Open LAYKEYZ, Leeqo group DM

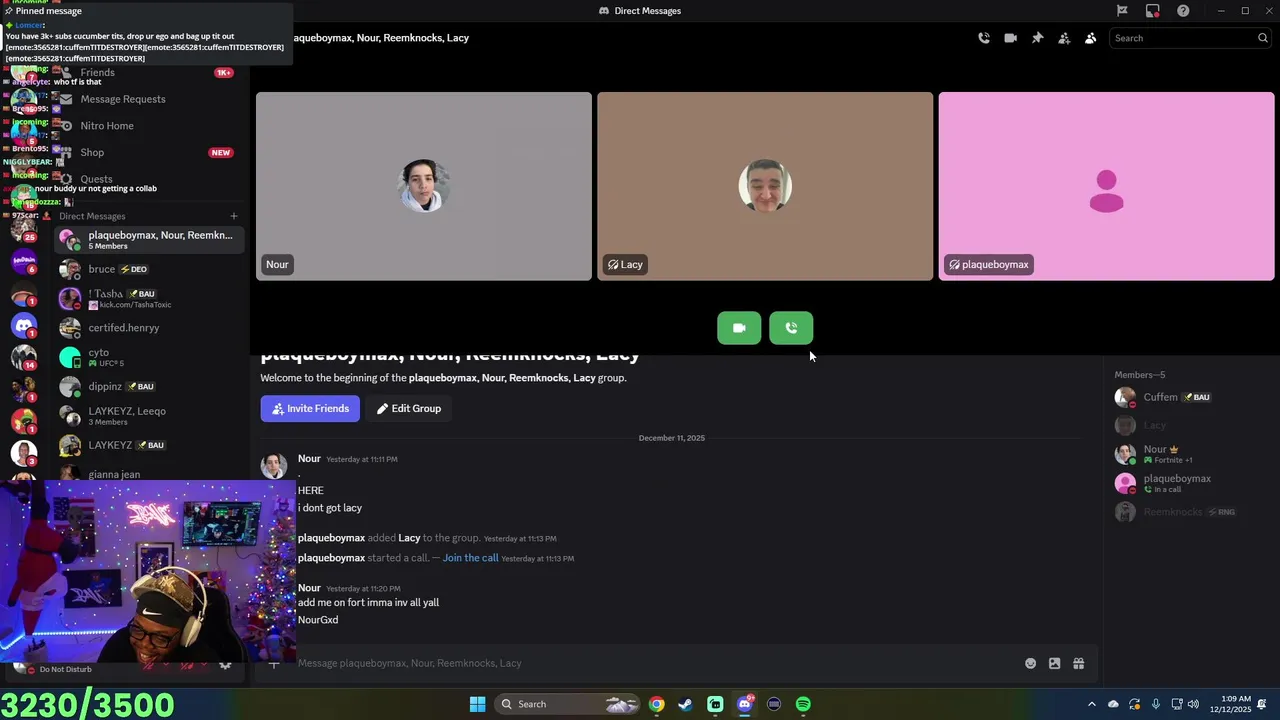point(148,416)
